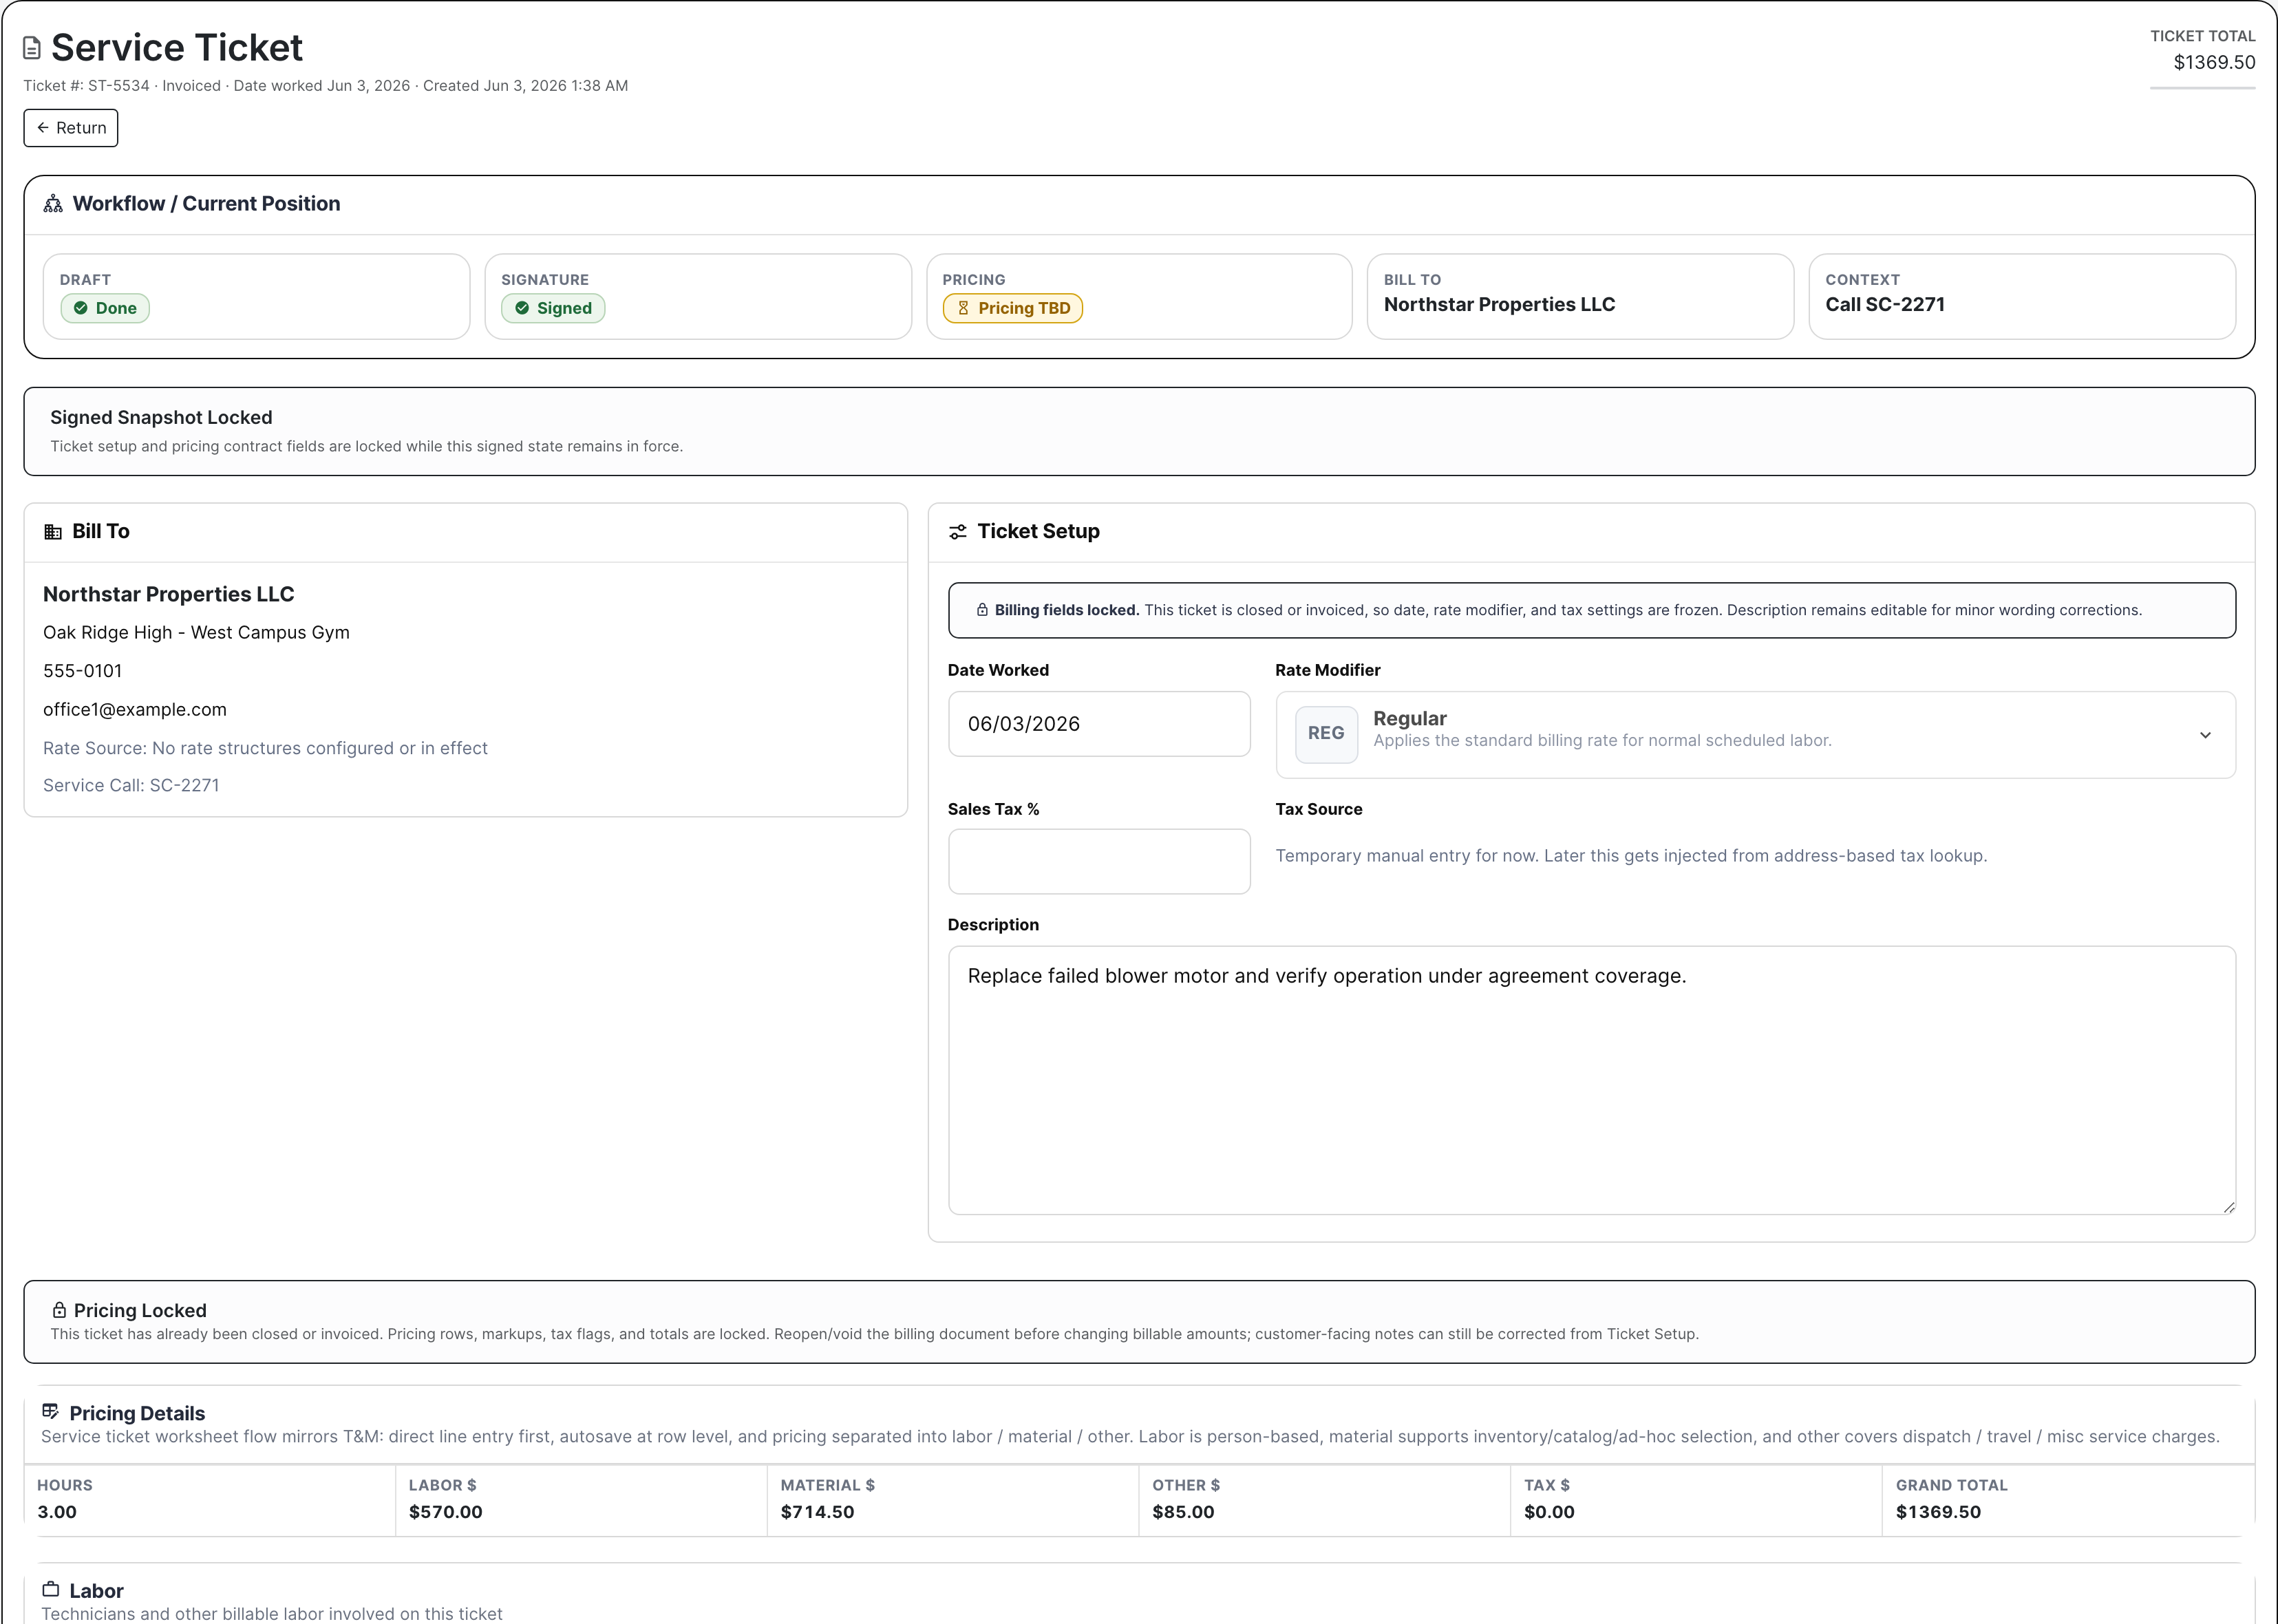2278x1624 pixels.
Task: Click the Tax $ value $0.00
Action: (1549, 1511)
